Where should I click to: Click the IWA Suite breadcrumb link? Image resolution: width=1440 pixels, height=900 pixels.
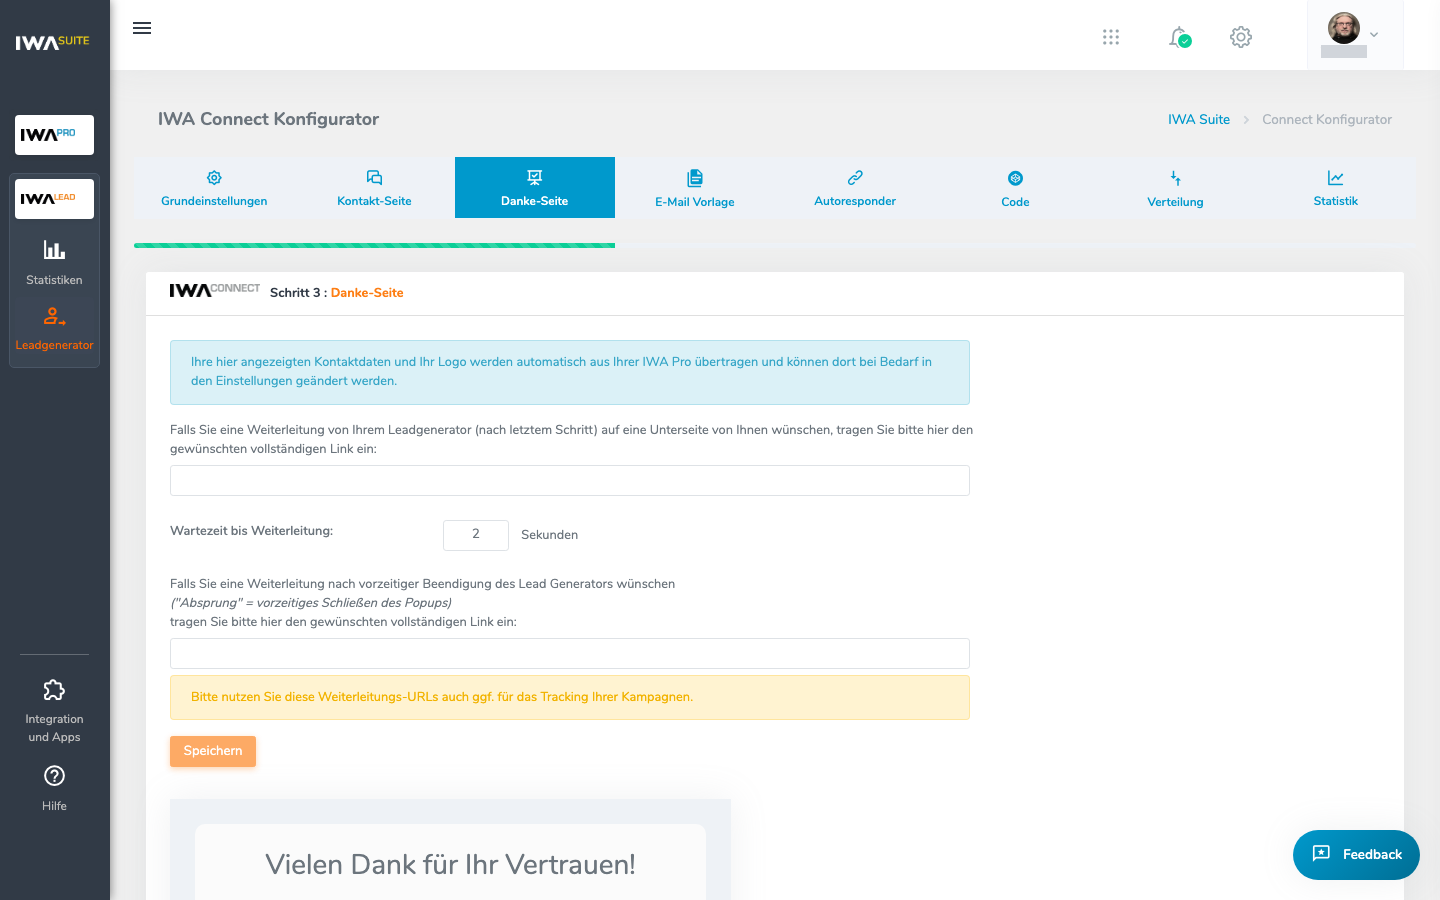tap(1199, 119)
